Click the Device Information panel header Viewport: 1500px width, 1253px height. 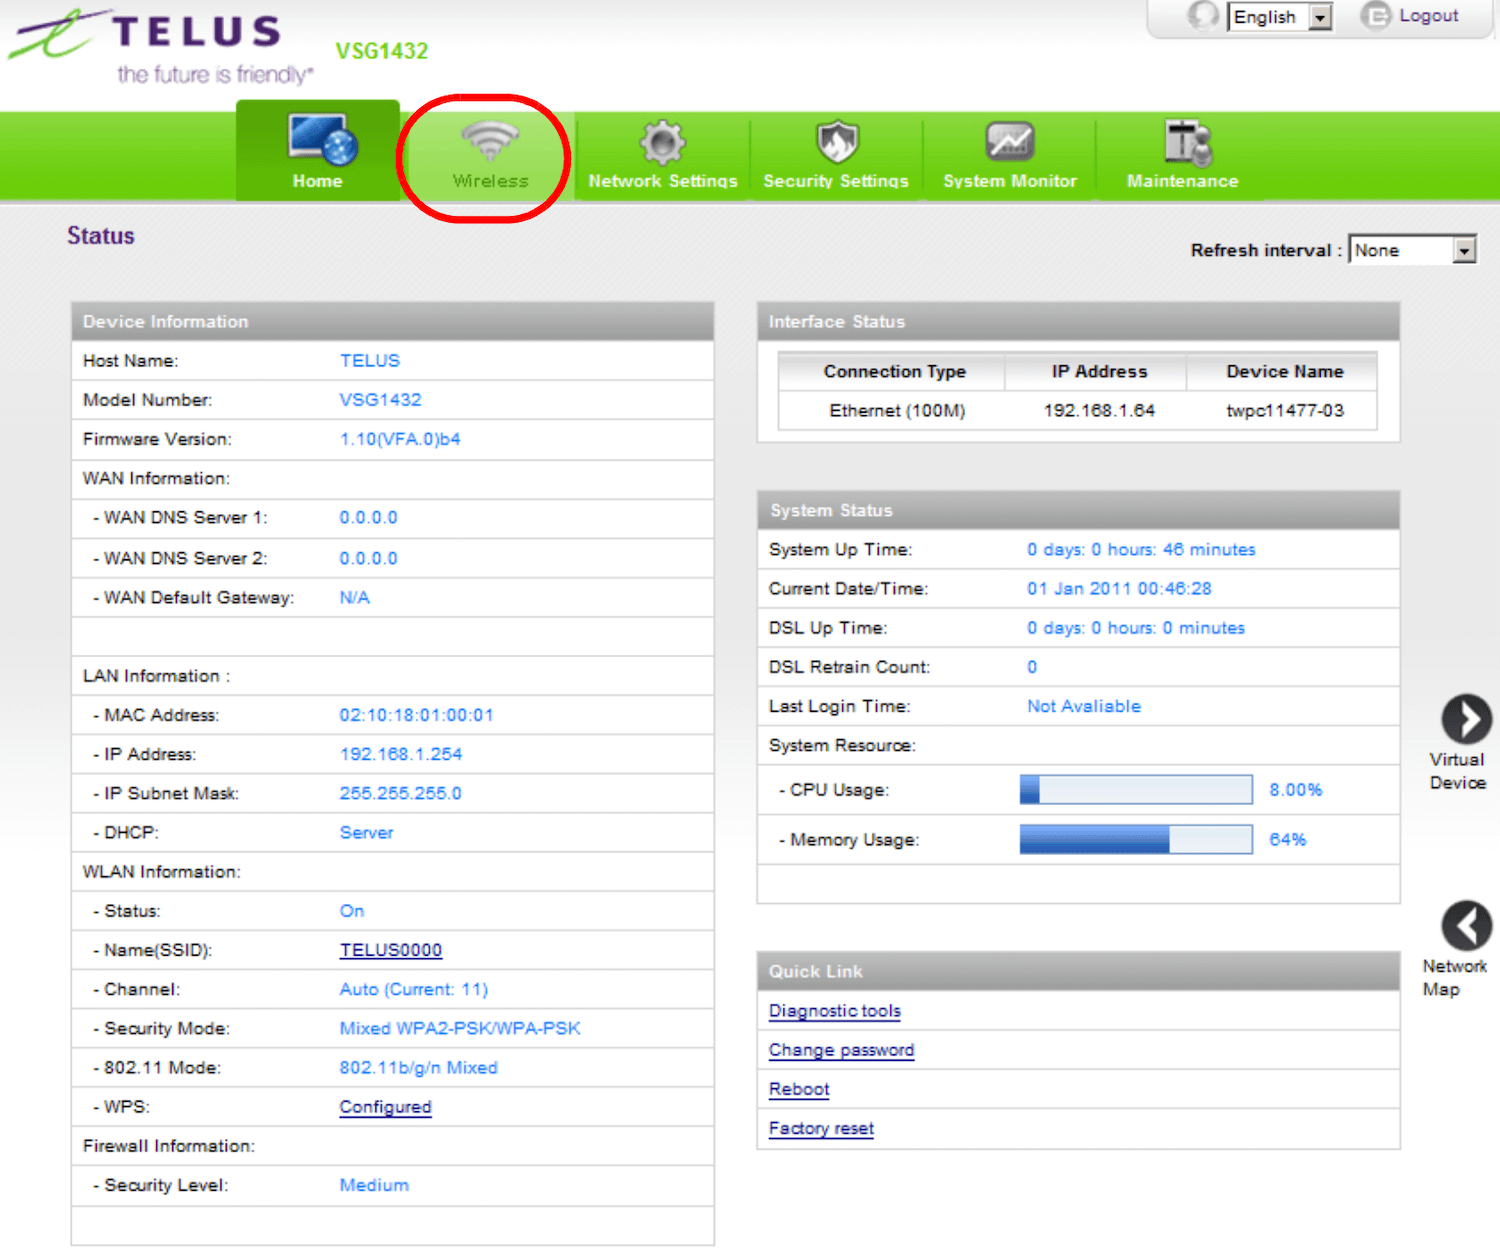click(x=392, y=321)
